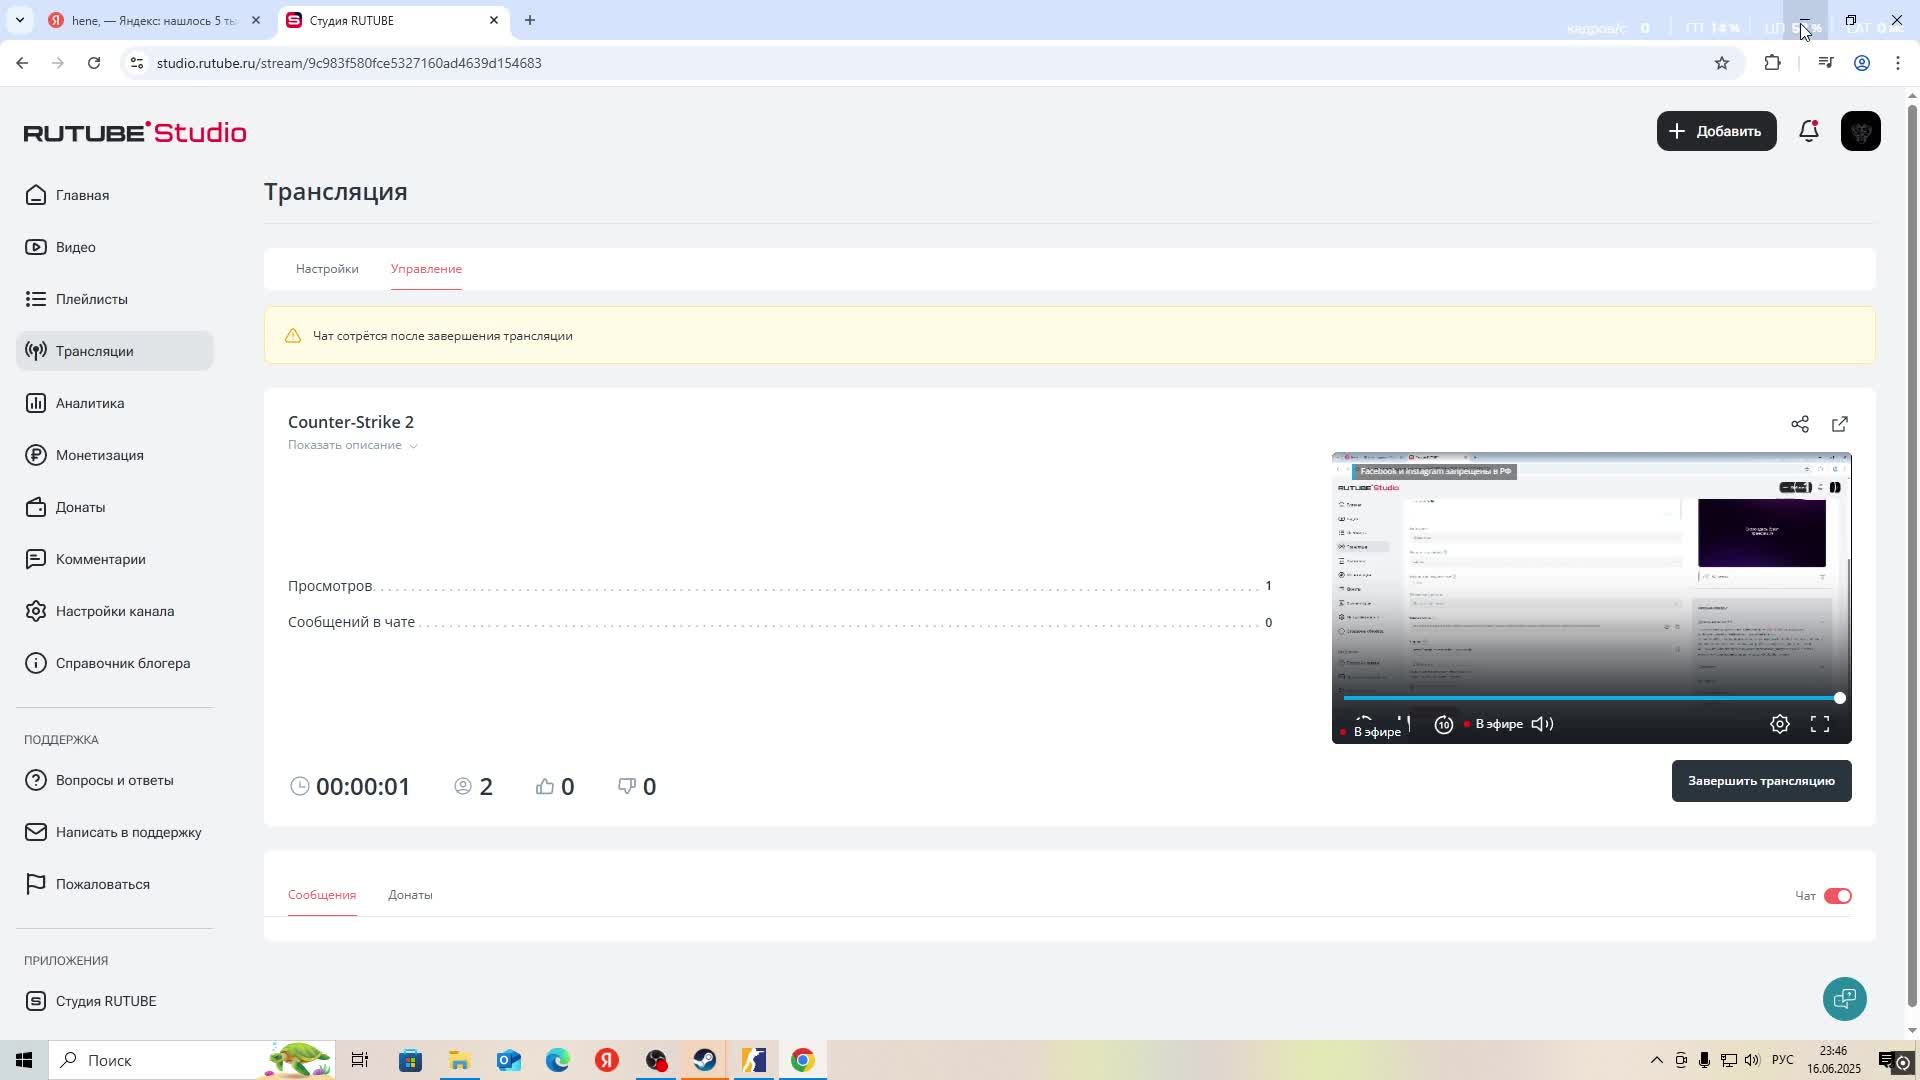Expand Показать описание
Screen dimensions: 1920x1080
352,445
